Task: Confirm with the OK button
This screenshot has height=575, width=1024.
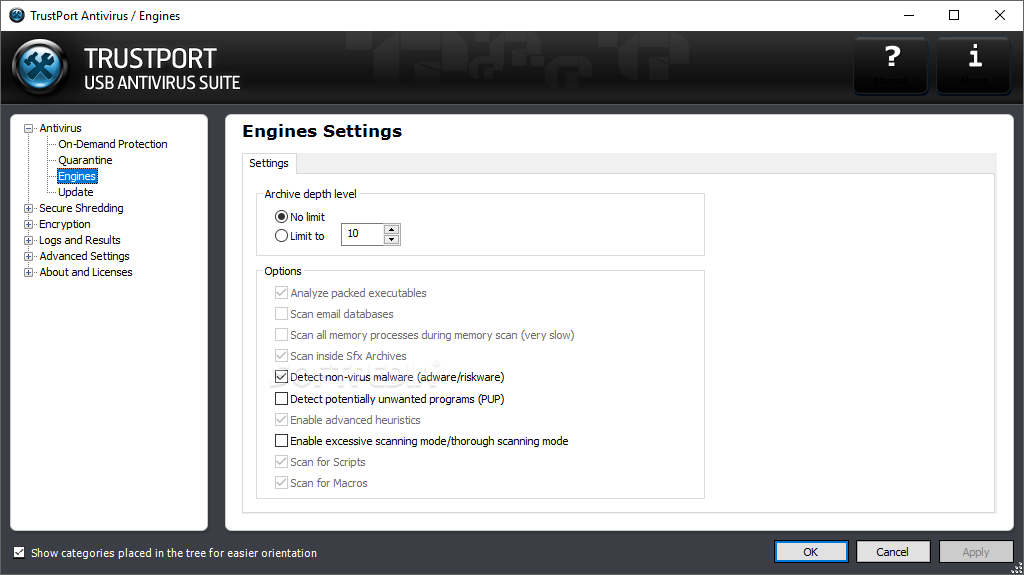Action: pyautogui.click(x=810, y=552)
